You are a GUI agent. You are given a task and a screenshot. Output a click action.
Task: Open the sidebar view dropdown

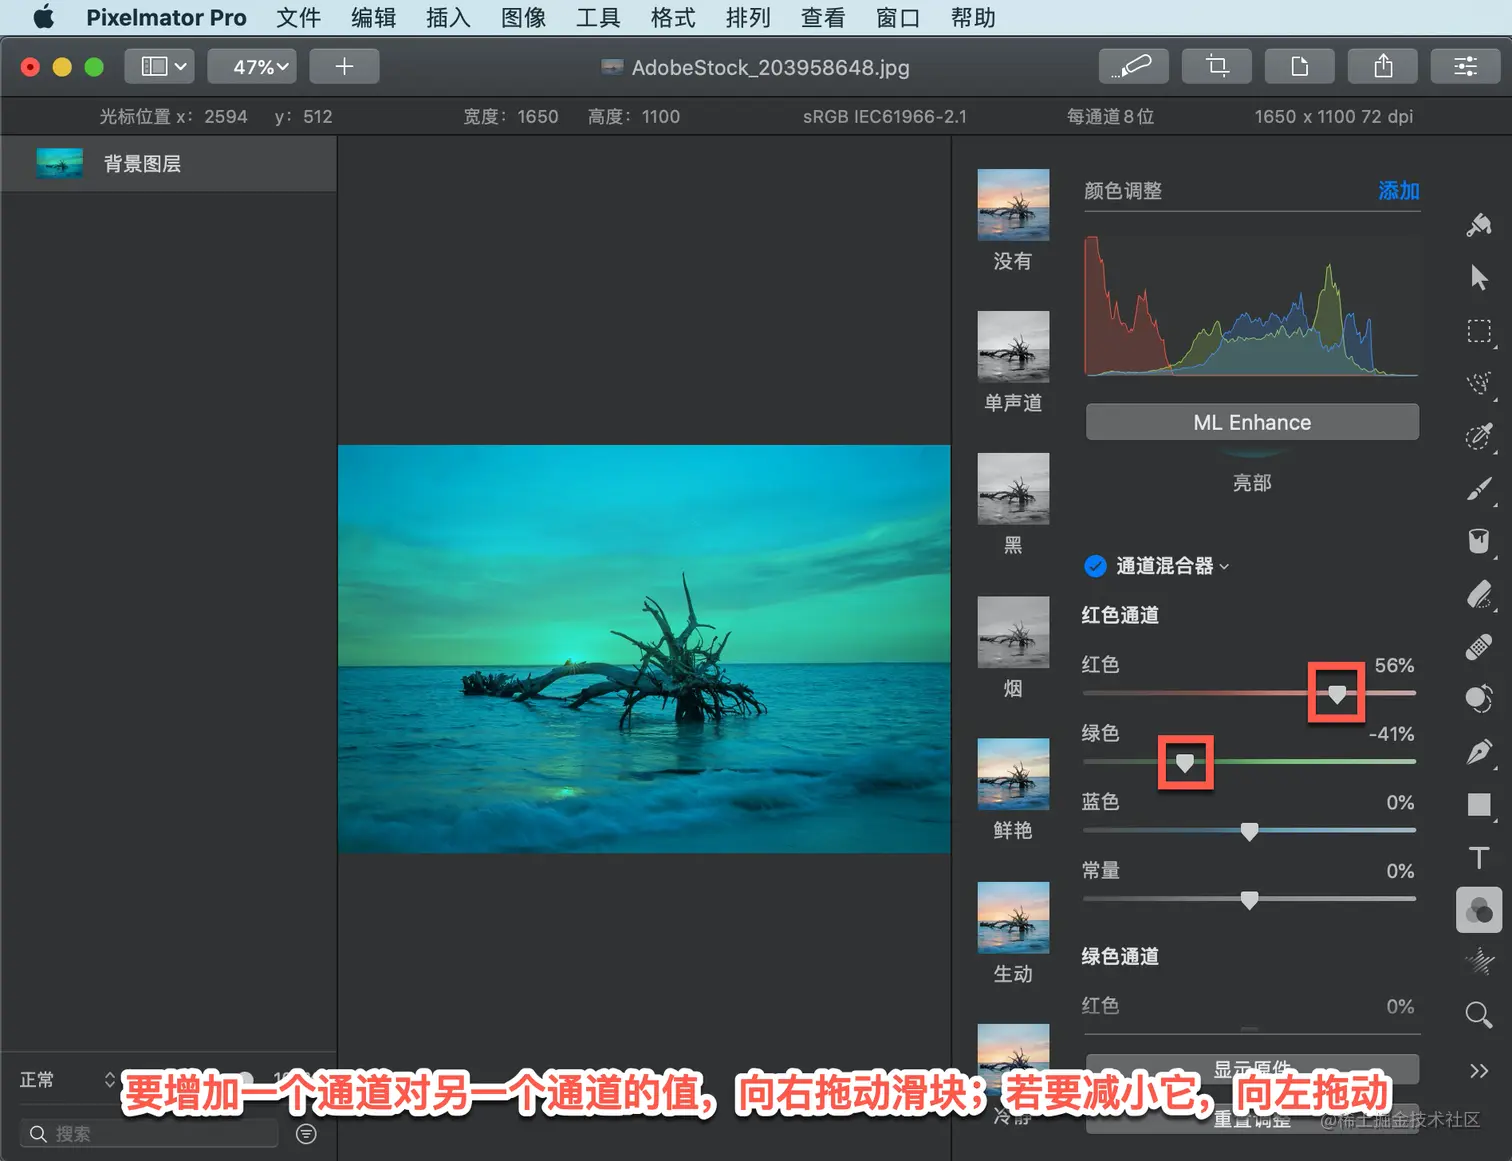click(160, 67)
